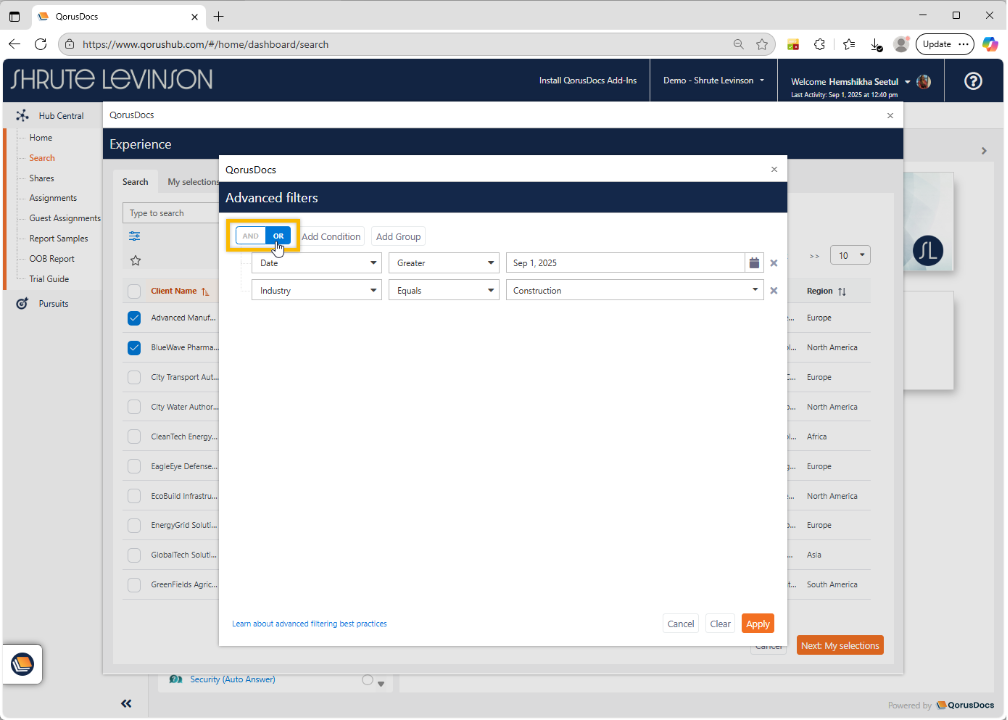
Task: Open advanced filtering best practices link
Action: pos(309,624)
